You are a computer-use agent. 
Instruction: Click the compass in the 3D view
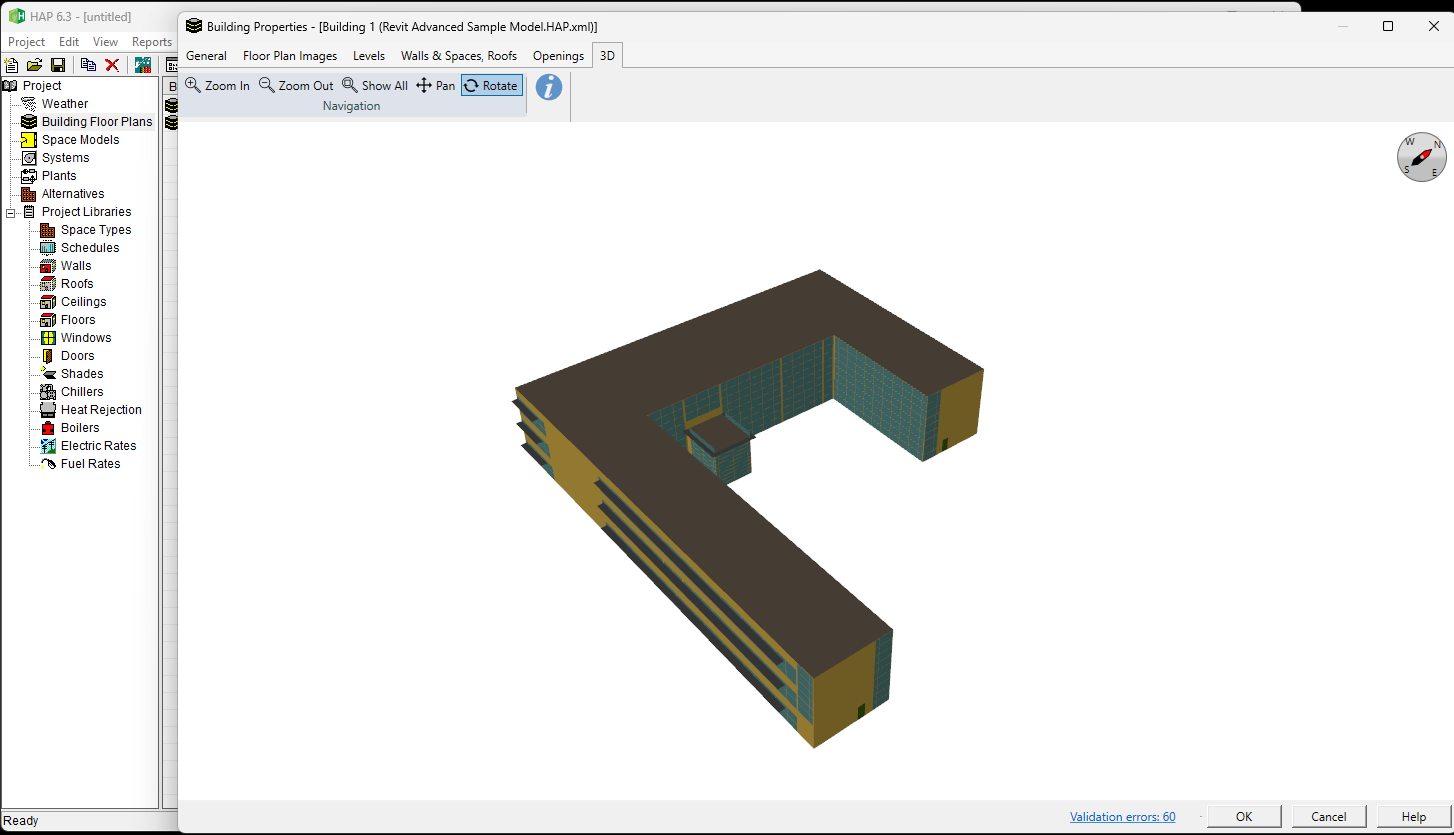point(1421,157)
